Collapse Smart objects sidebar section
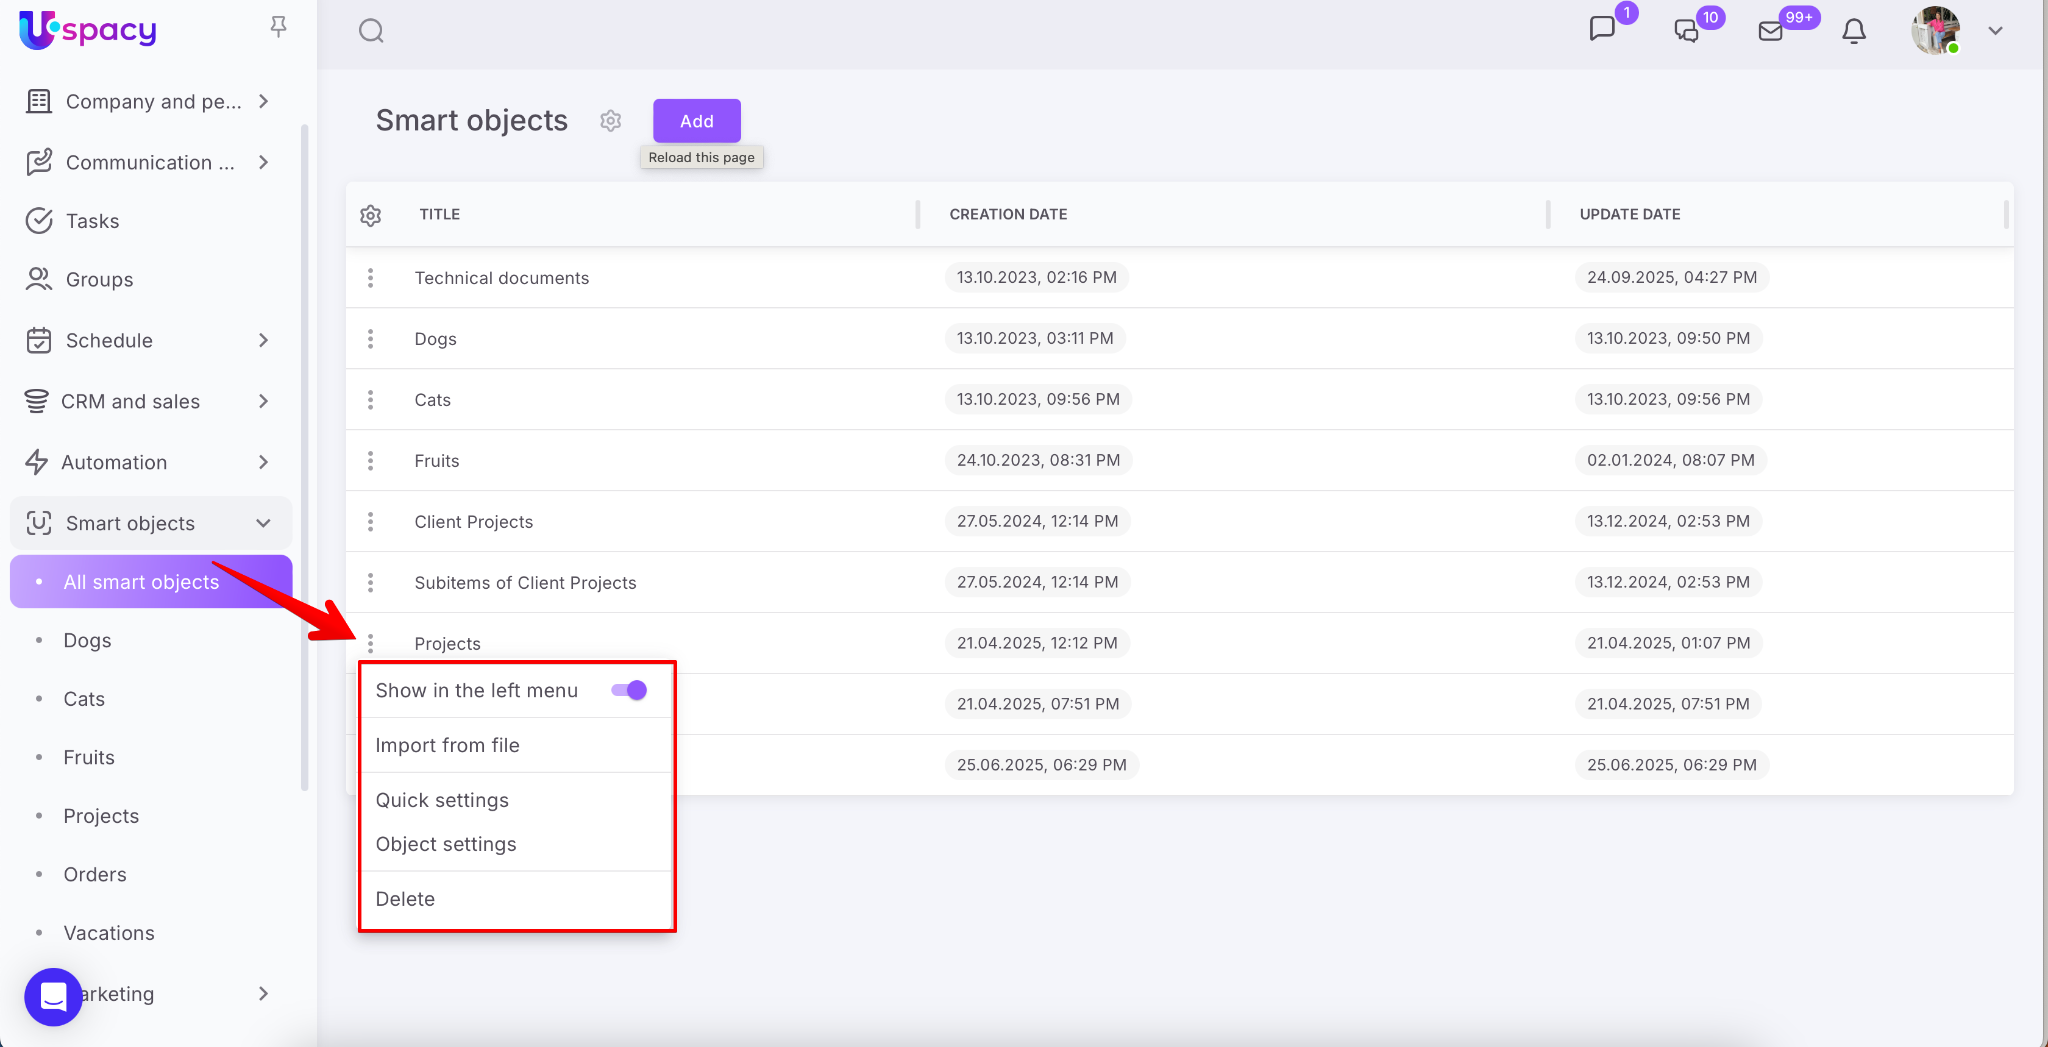 263,523
